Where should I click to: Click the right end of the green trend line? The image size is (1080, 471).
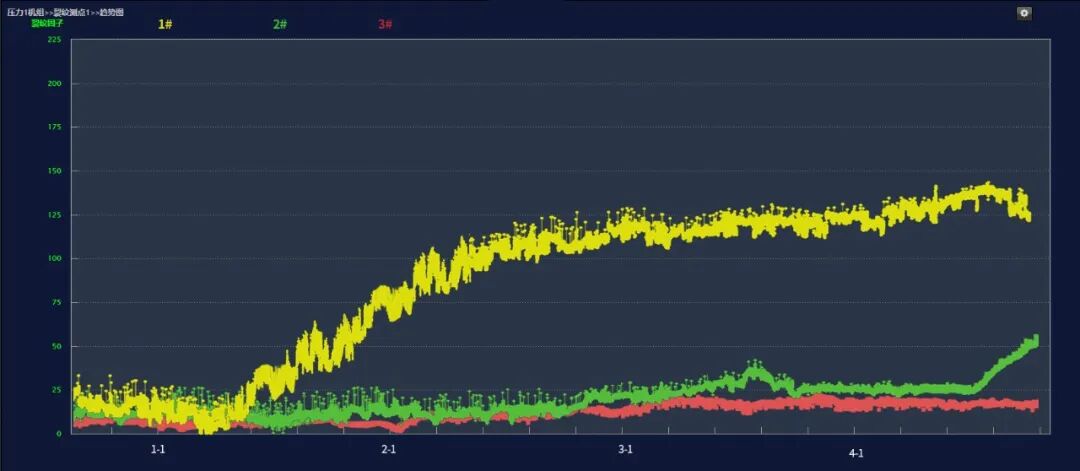(x=1034, y=341)
